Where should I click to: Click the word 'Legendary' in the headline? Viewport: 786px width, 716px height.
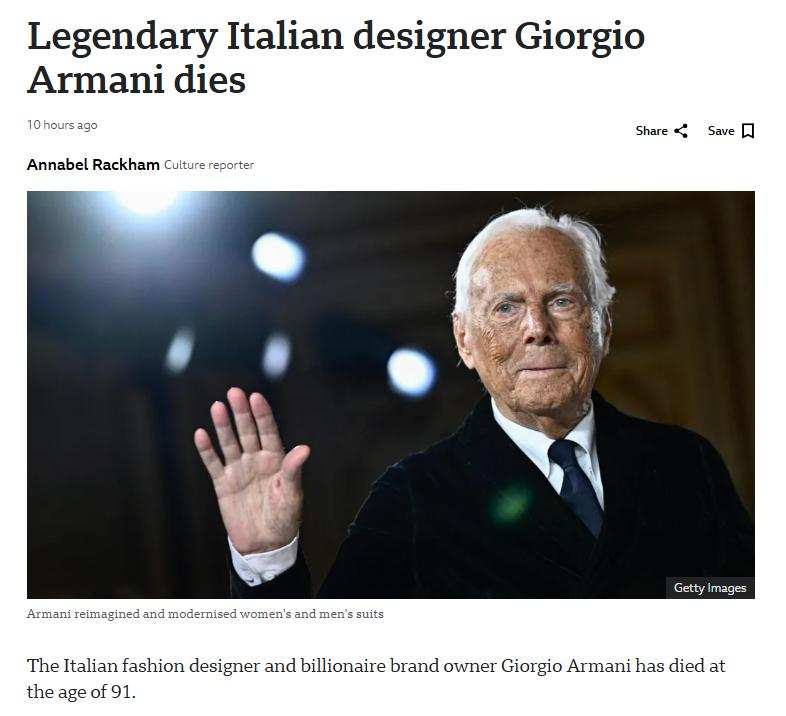coord(123,36)
